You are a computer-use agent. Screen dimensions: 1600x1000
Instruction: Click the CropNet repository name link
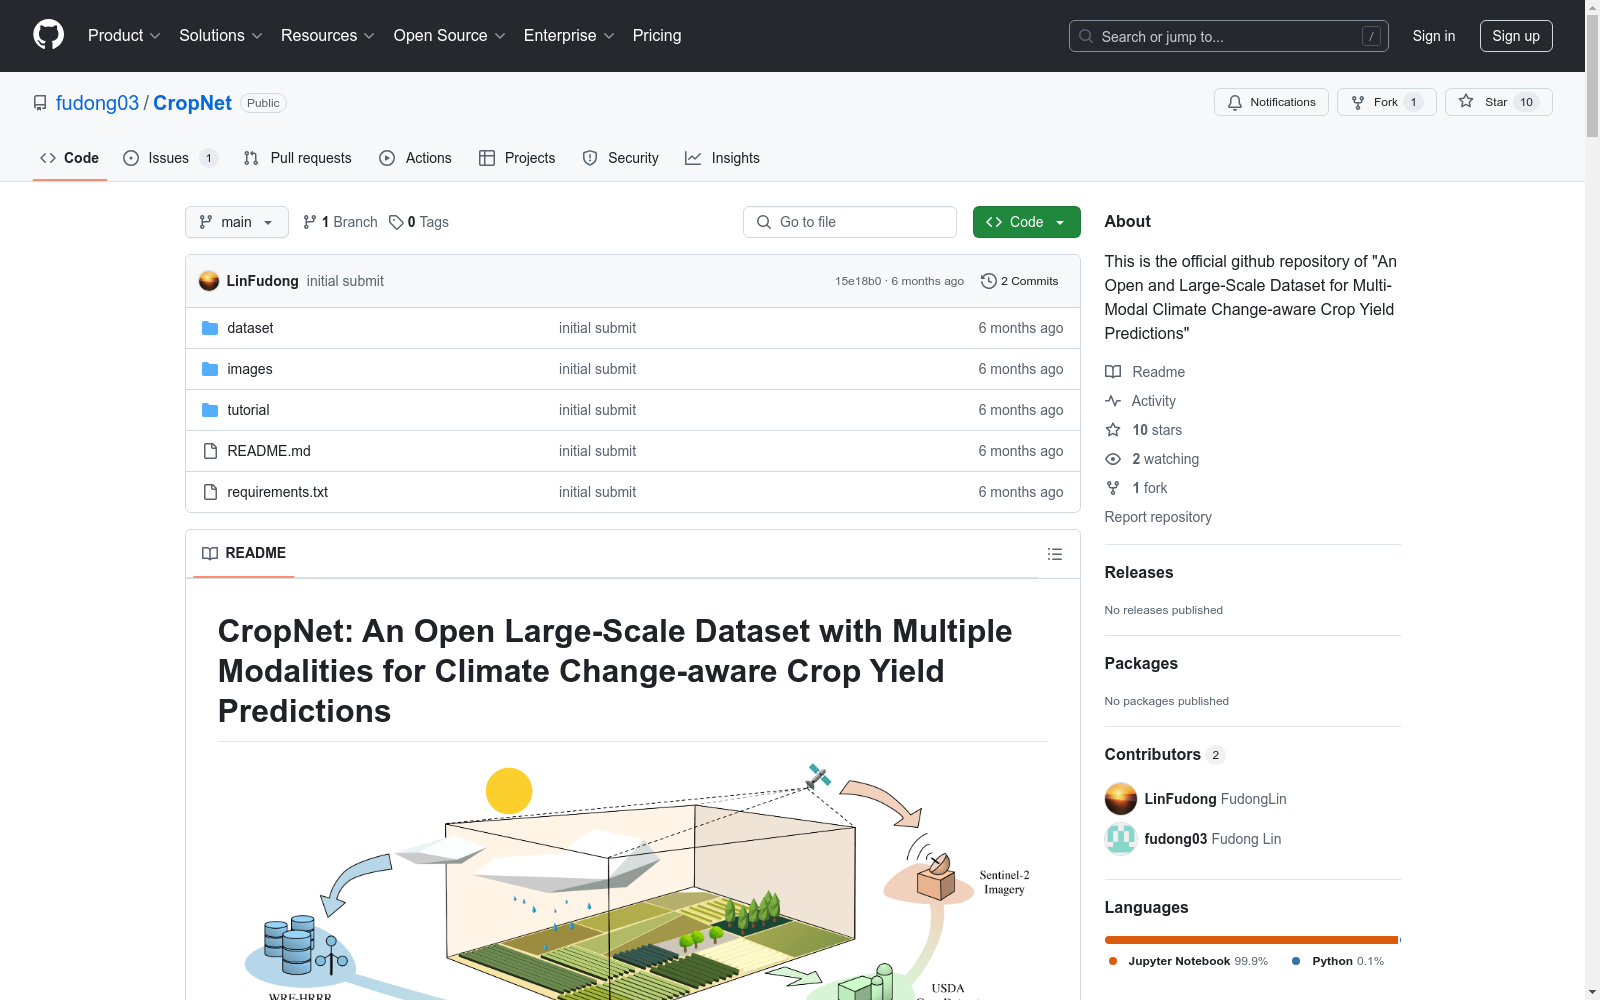tap(192, 103)
